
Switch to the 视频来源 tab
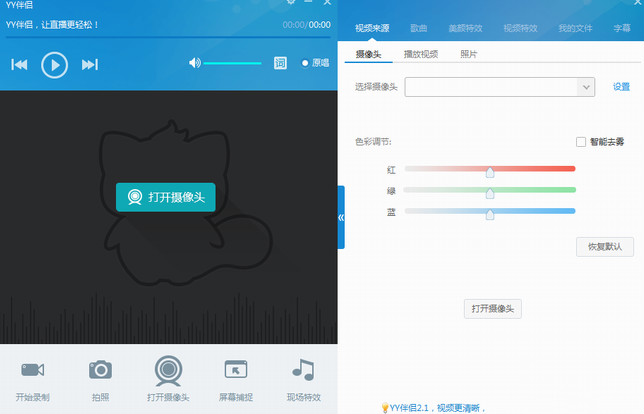pyautogui.click(x=372, y=28)
